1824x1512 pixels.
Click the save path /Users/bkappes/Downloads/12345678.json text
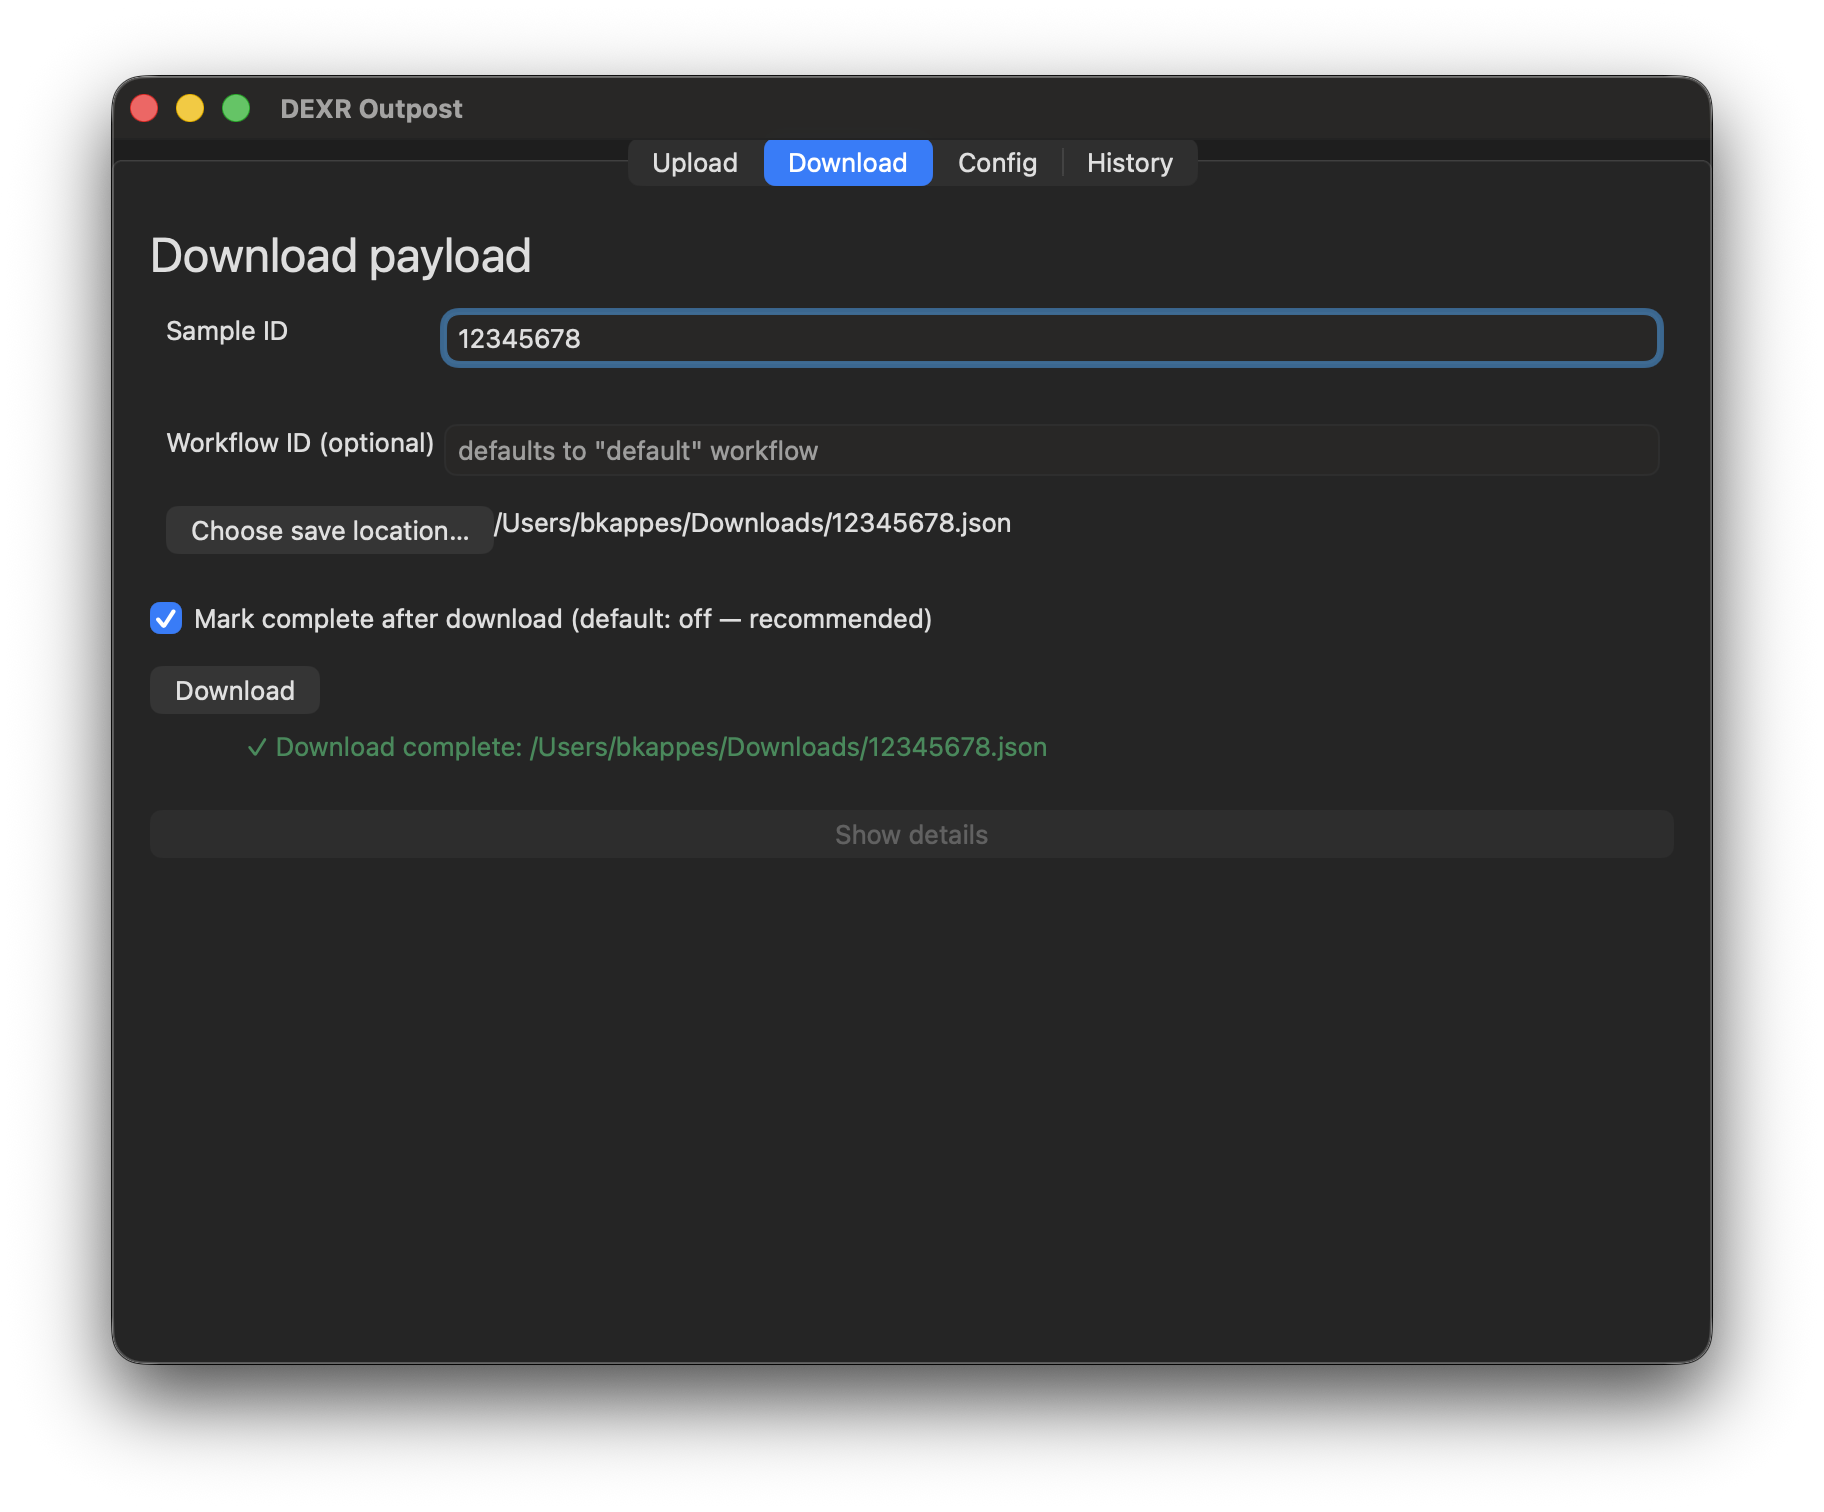click(x=752, y=523)
